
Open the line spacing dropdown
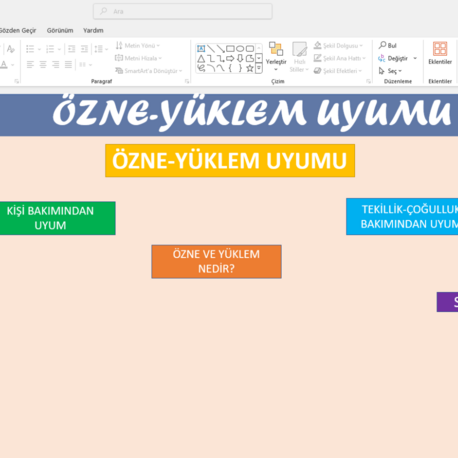click(x=101, y=49)
